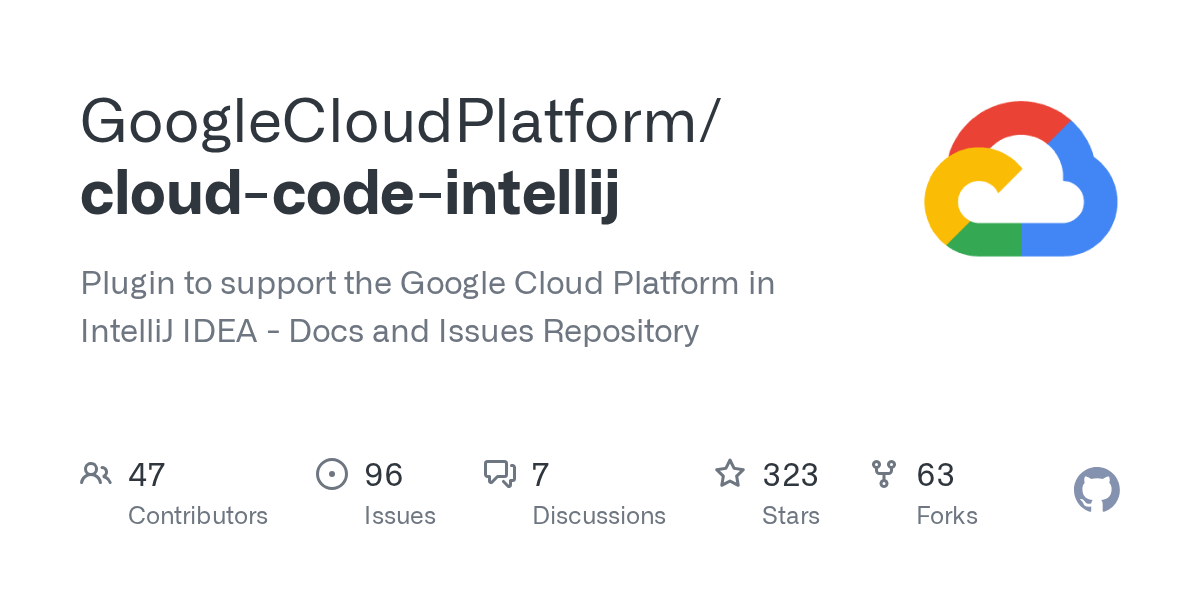1200x600 pixels.
Task: Click the GitHub octocat icon
Action: (x=1097, y=490)
